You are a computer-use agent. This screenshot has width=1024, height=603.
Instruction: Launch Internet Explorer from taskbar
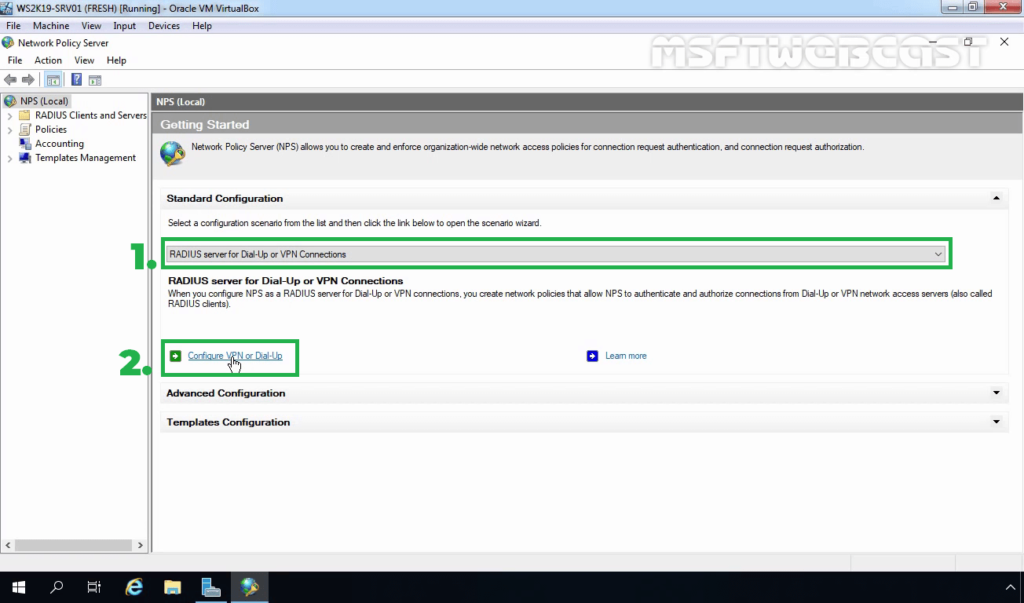[134, 587]
